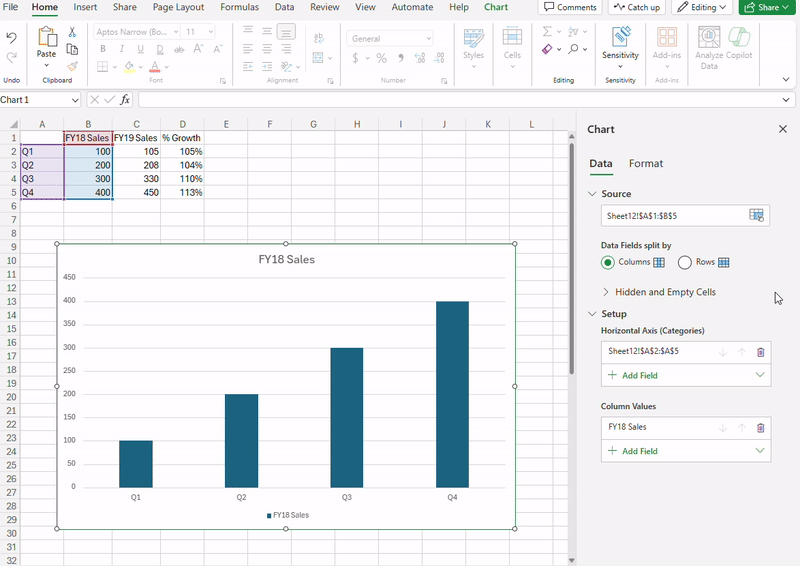800x566 pixels.
Task: Delete the Horizontal Axis category field
Action: pos(760,352)
